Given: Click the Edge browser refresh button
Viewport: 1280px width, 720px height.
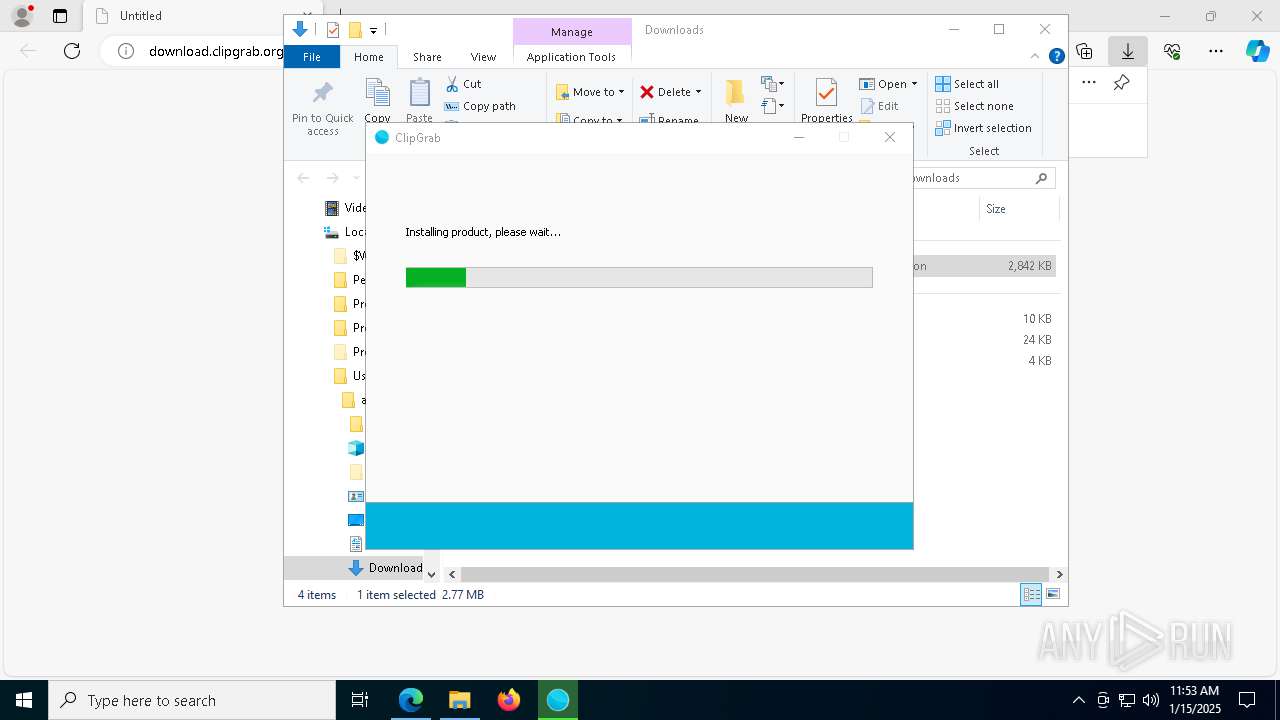Looking at the screenshot, I should point(72,51).
